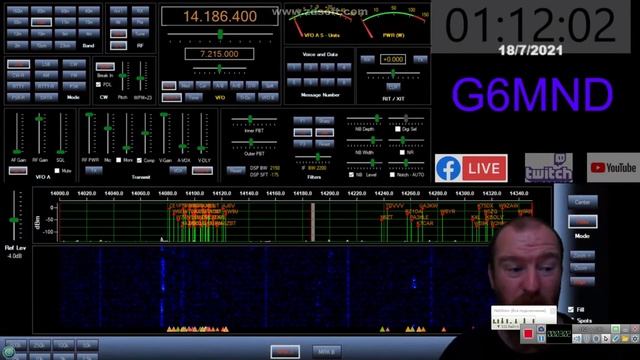Toggle the FDL checkbox in CW panel
This screenshot has height=360, width=640.
[98, 84]
